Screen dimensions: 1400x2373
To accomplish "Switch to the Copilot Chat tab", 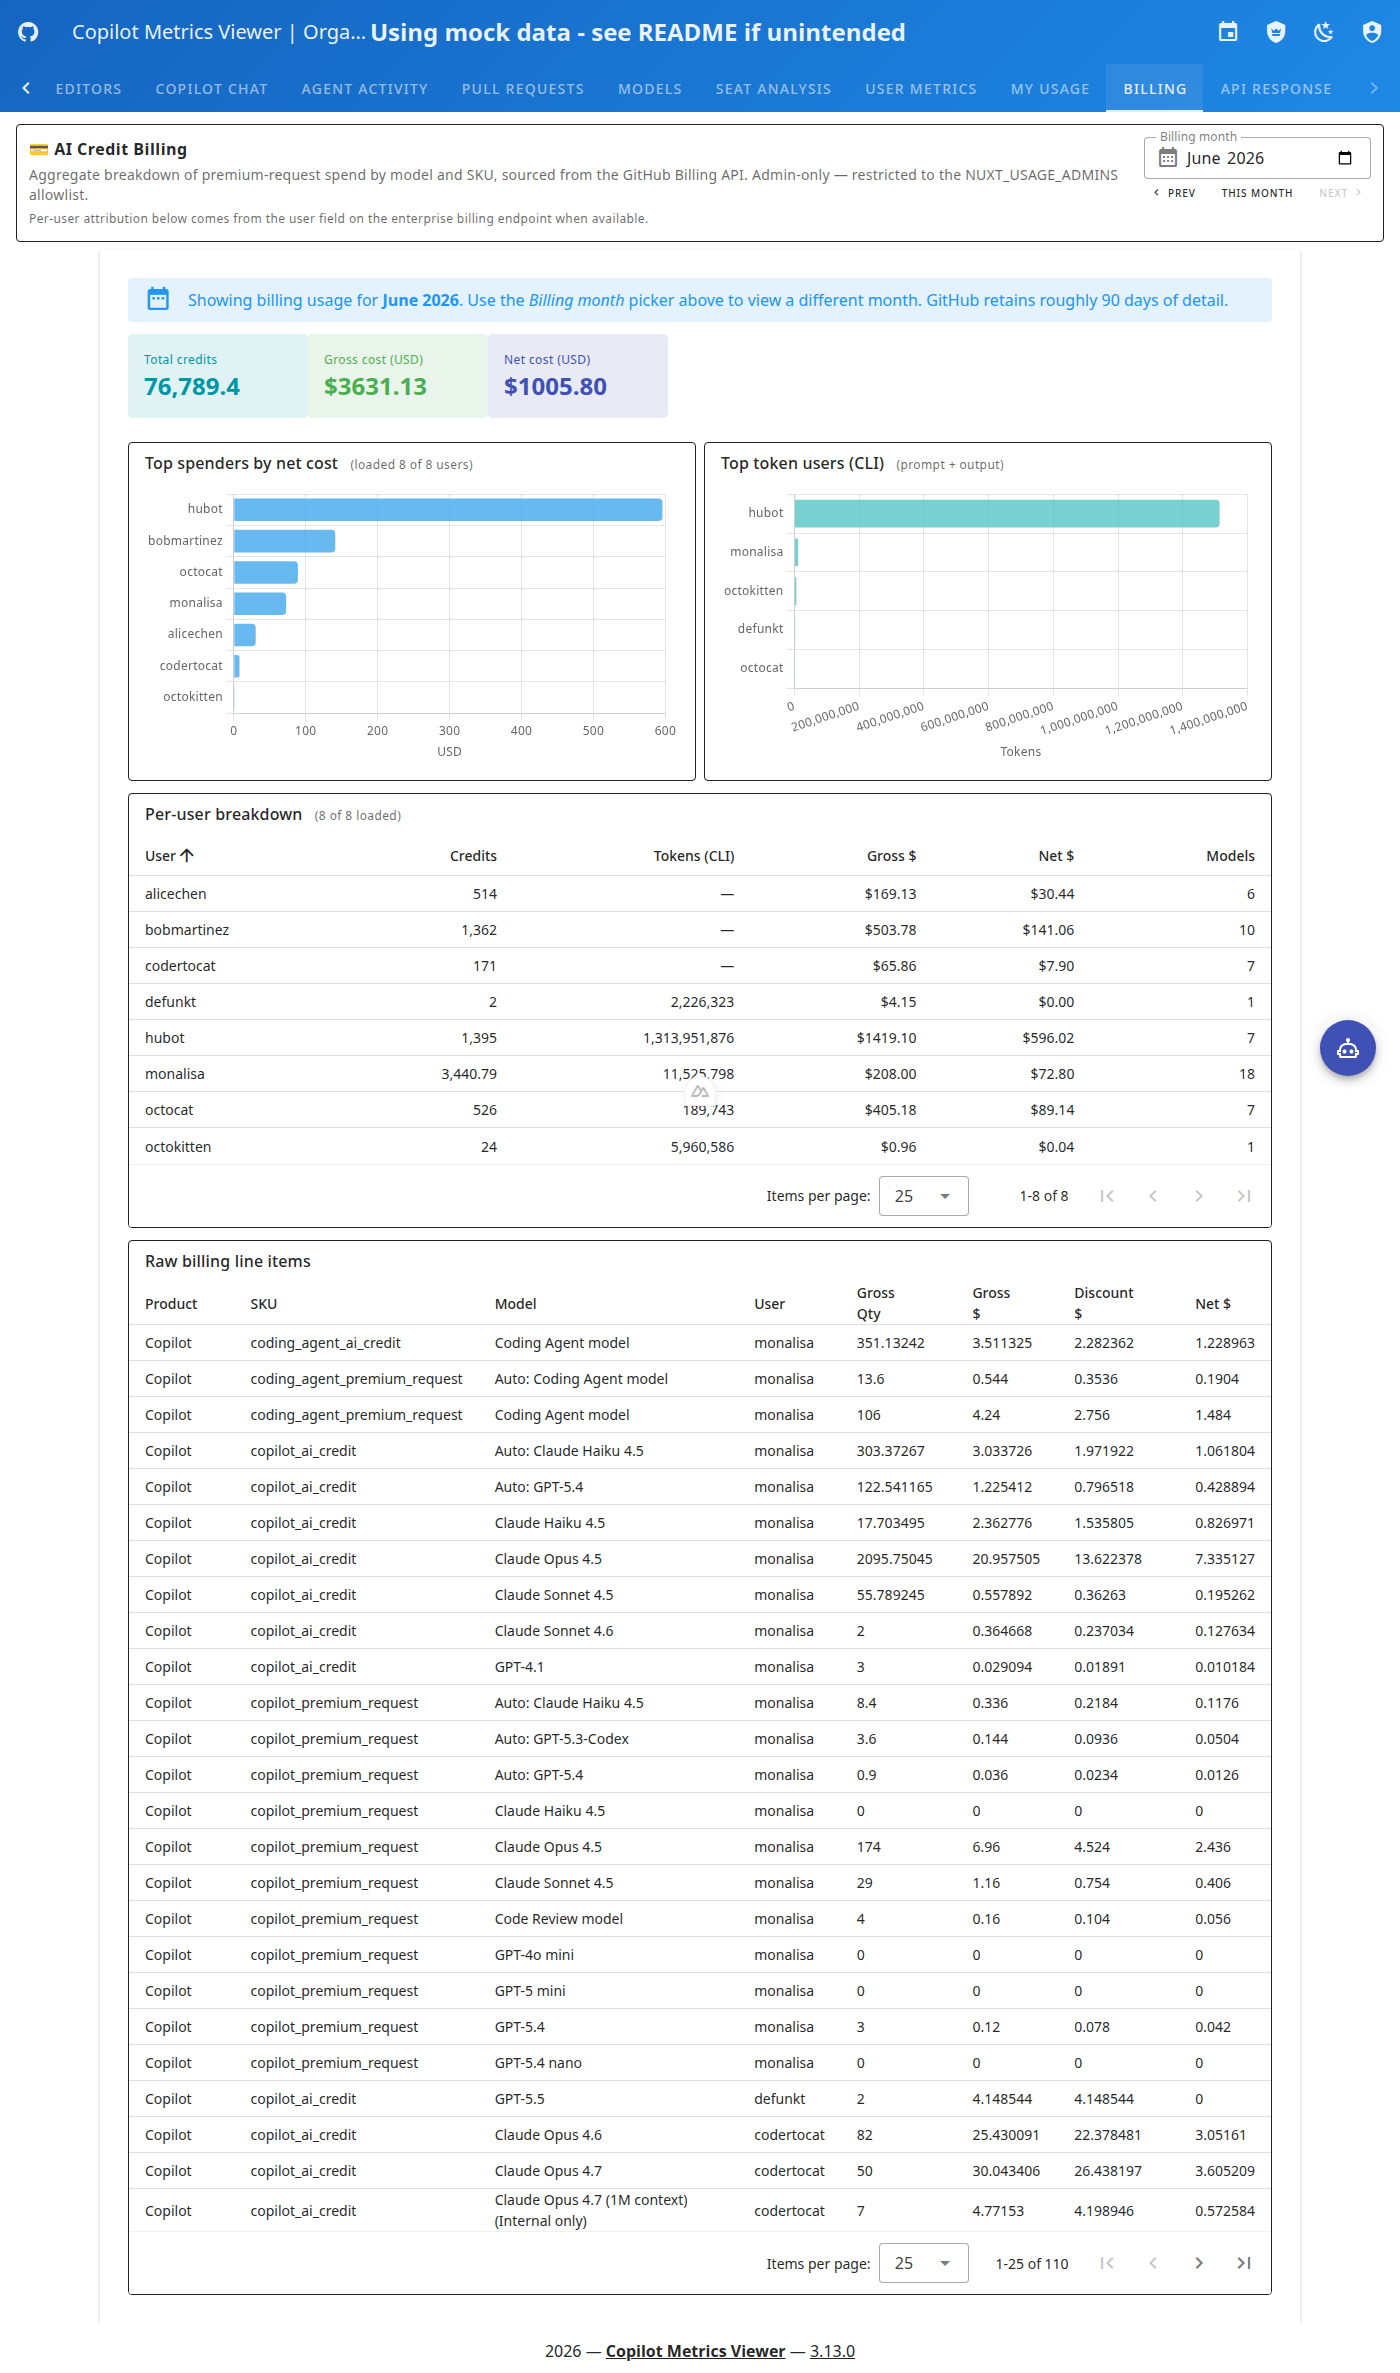I will [211, 89].
